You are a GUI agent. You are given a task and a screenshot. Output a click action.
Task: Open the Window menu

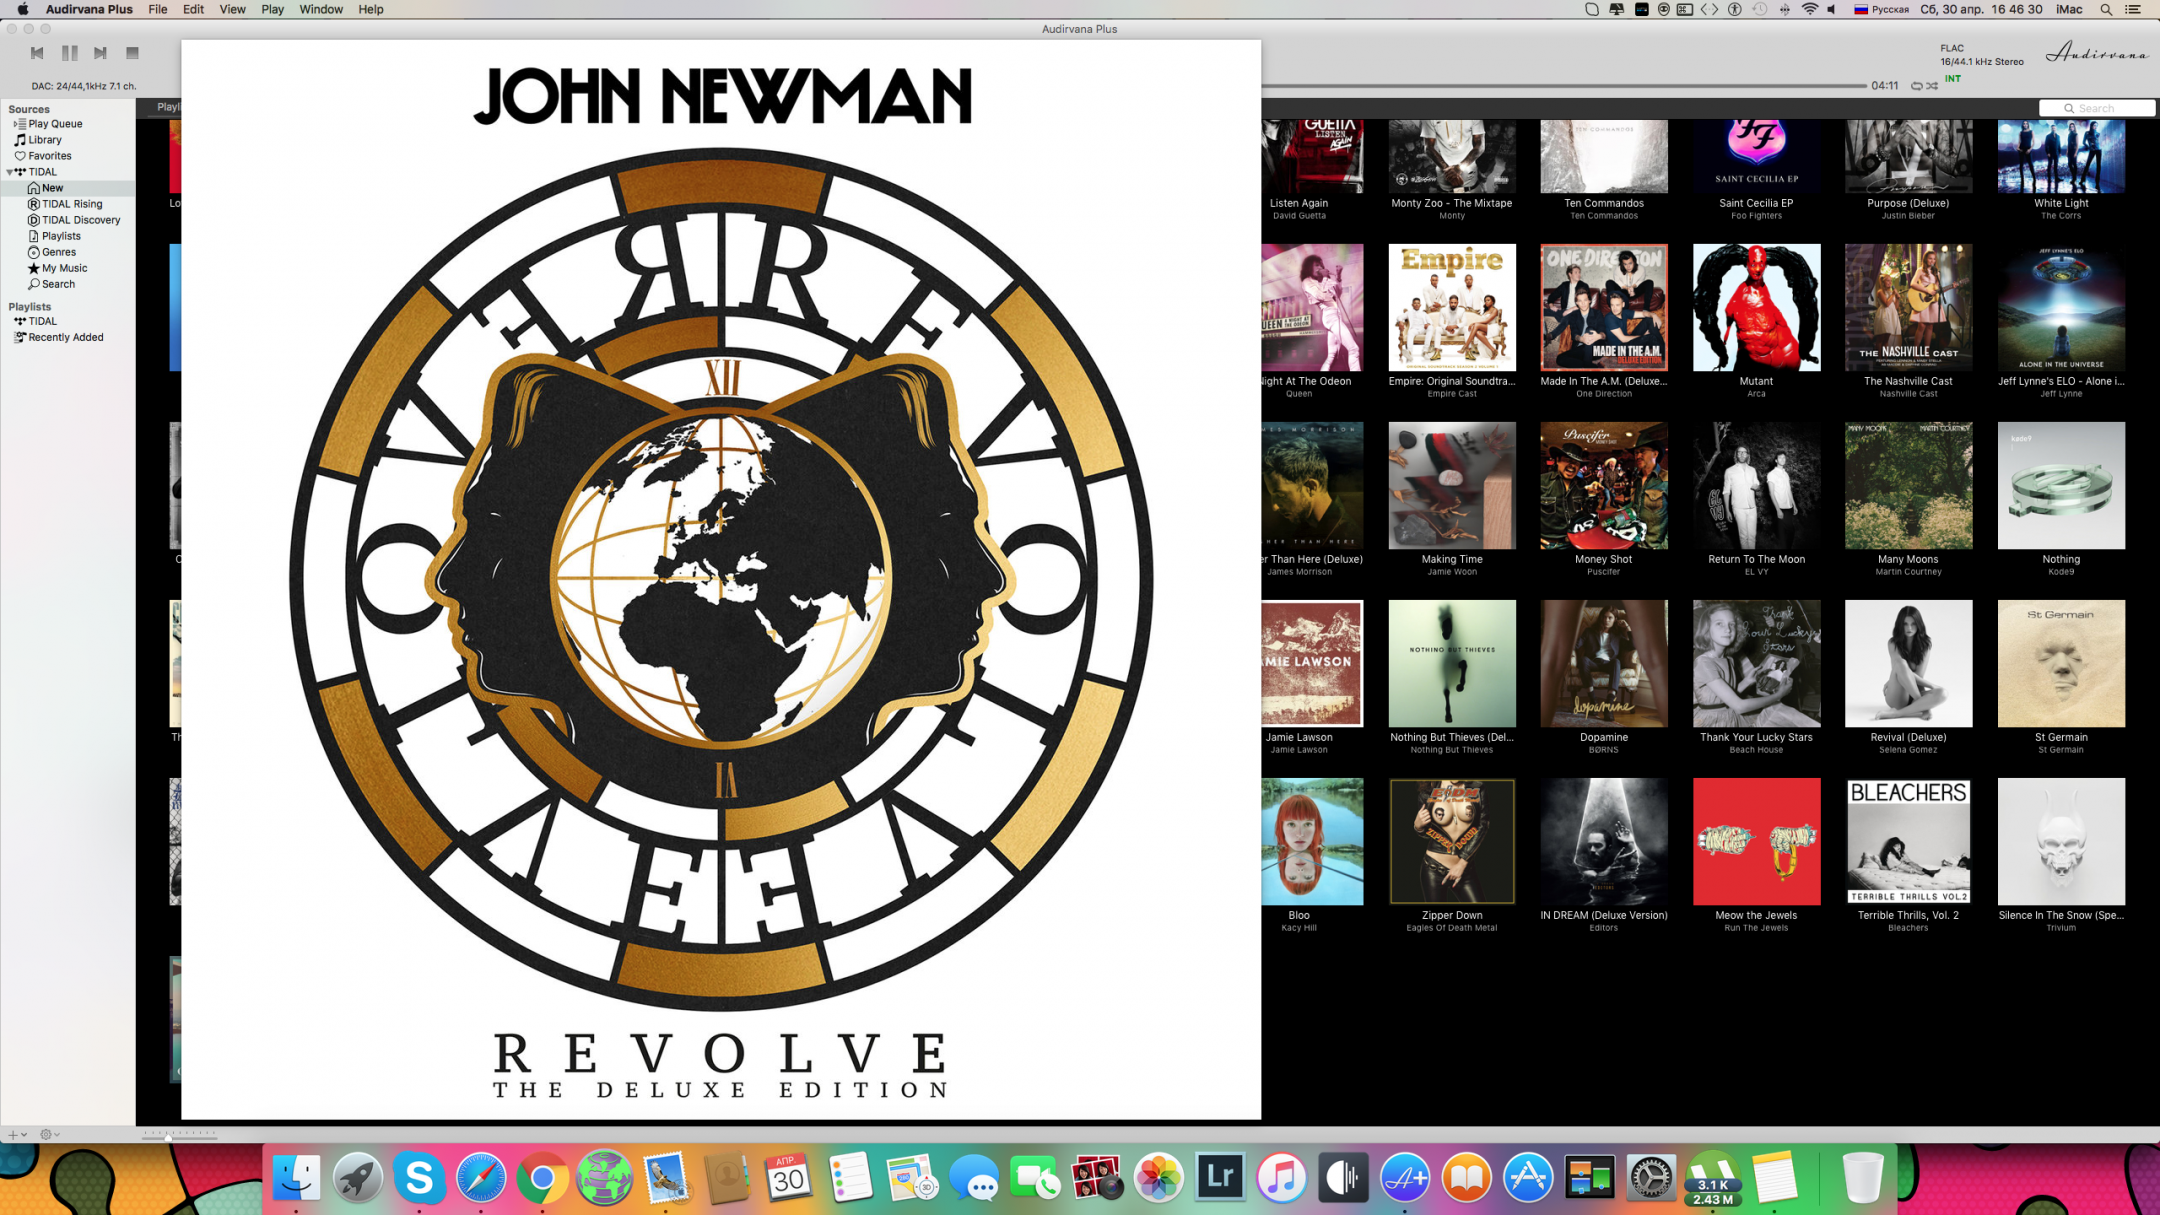[321, 9]
